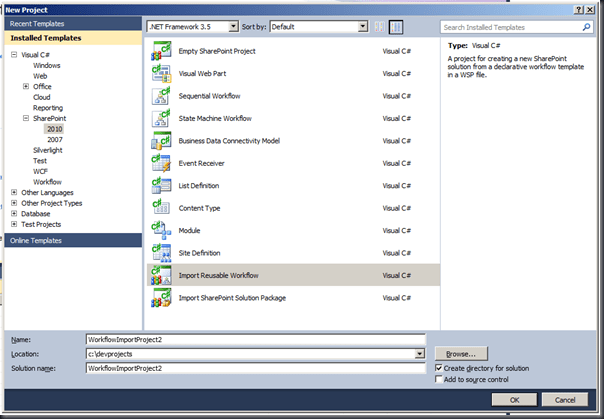This screenshot has width=604, height=419.
Task: Collapse the SharePoint tree node
Action: 26,118
